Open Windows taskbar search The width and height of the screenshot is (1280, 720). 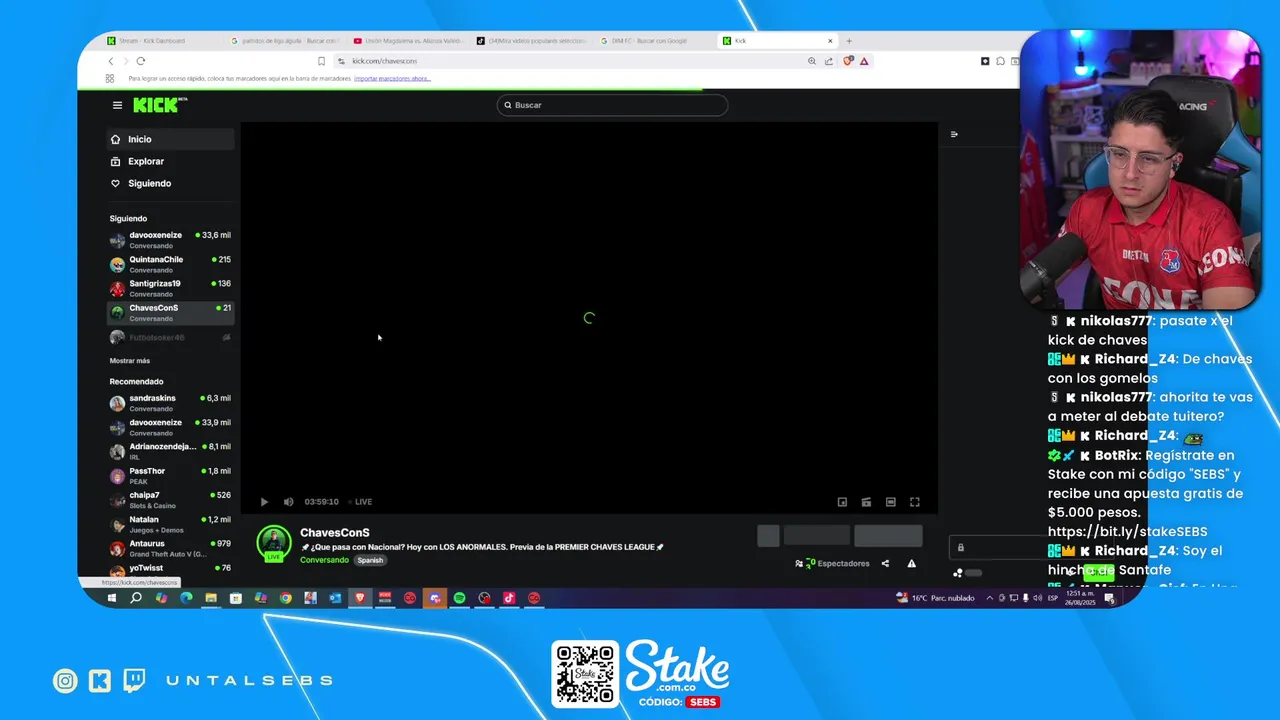(136, 598)
